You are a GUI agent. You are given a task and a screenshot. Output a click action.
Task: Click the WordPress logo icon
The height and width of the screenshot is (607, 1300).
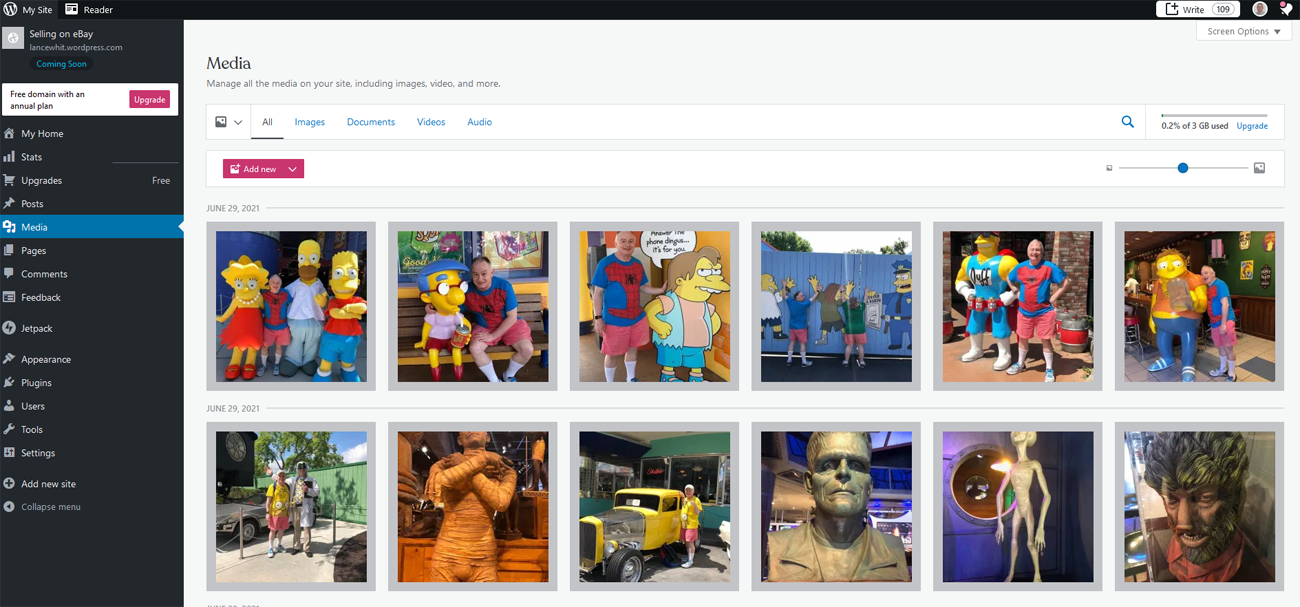pos(10,9)
